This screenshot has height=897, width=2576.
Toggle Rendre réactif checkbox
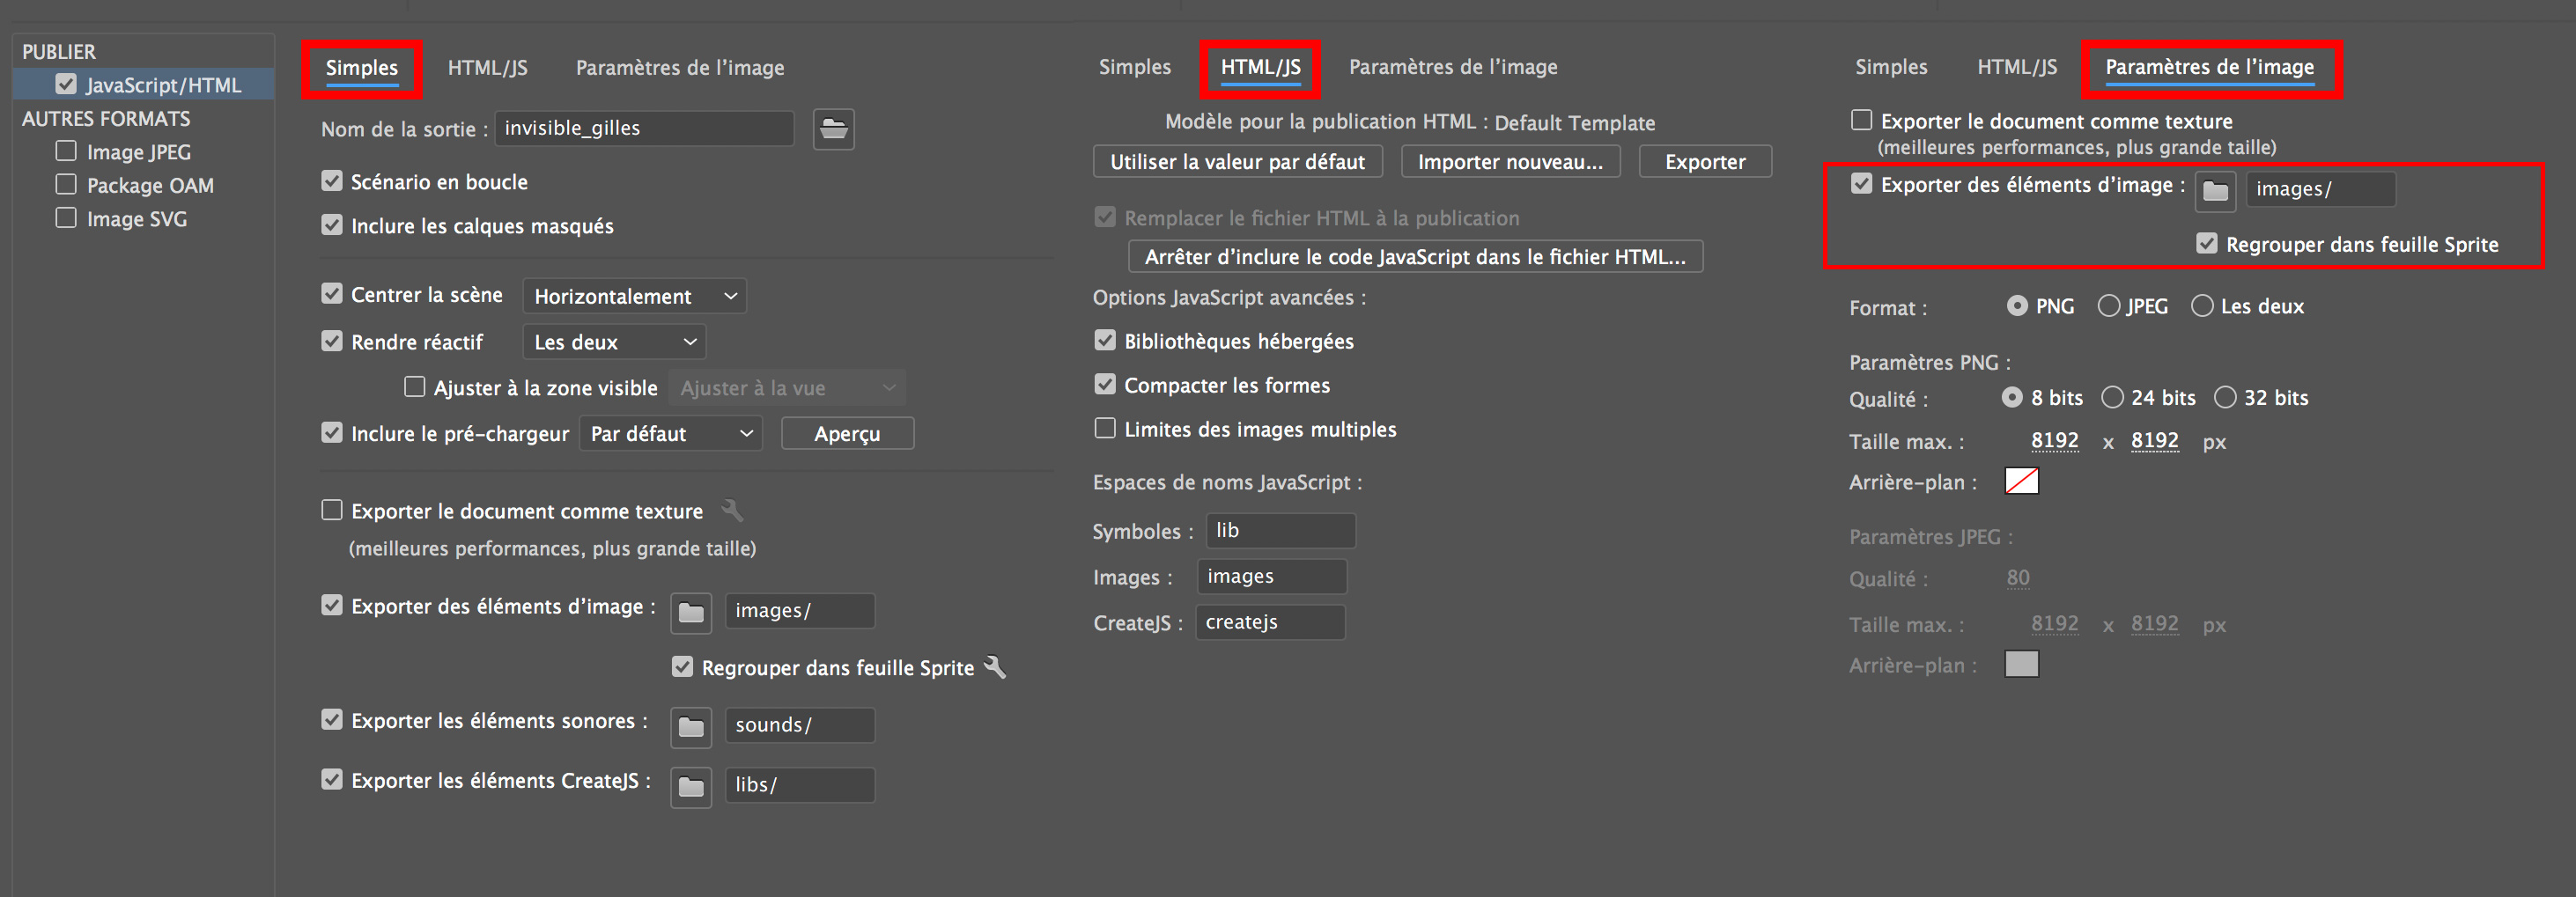pyautogui.click(x=332, y=341)
